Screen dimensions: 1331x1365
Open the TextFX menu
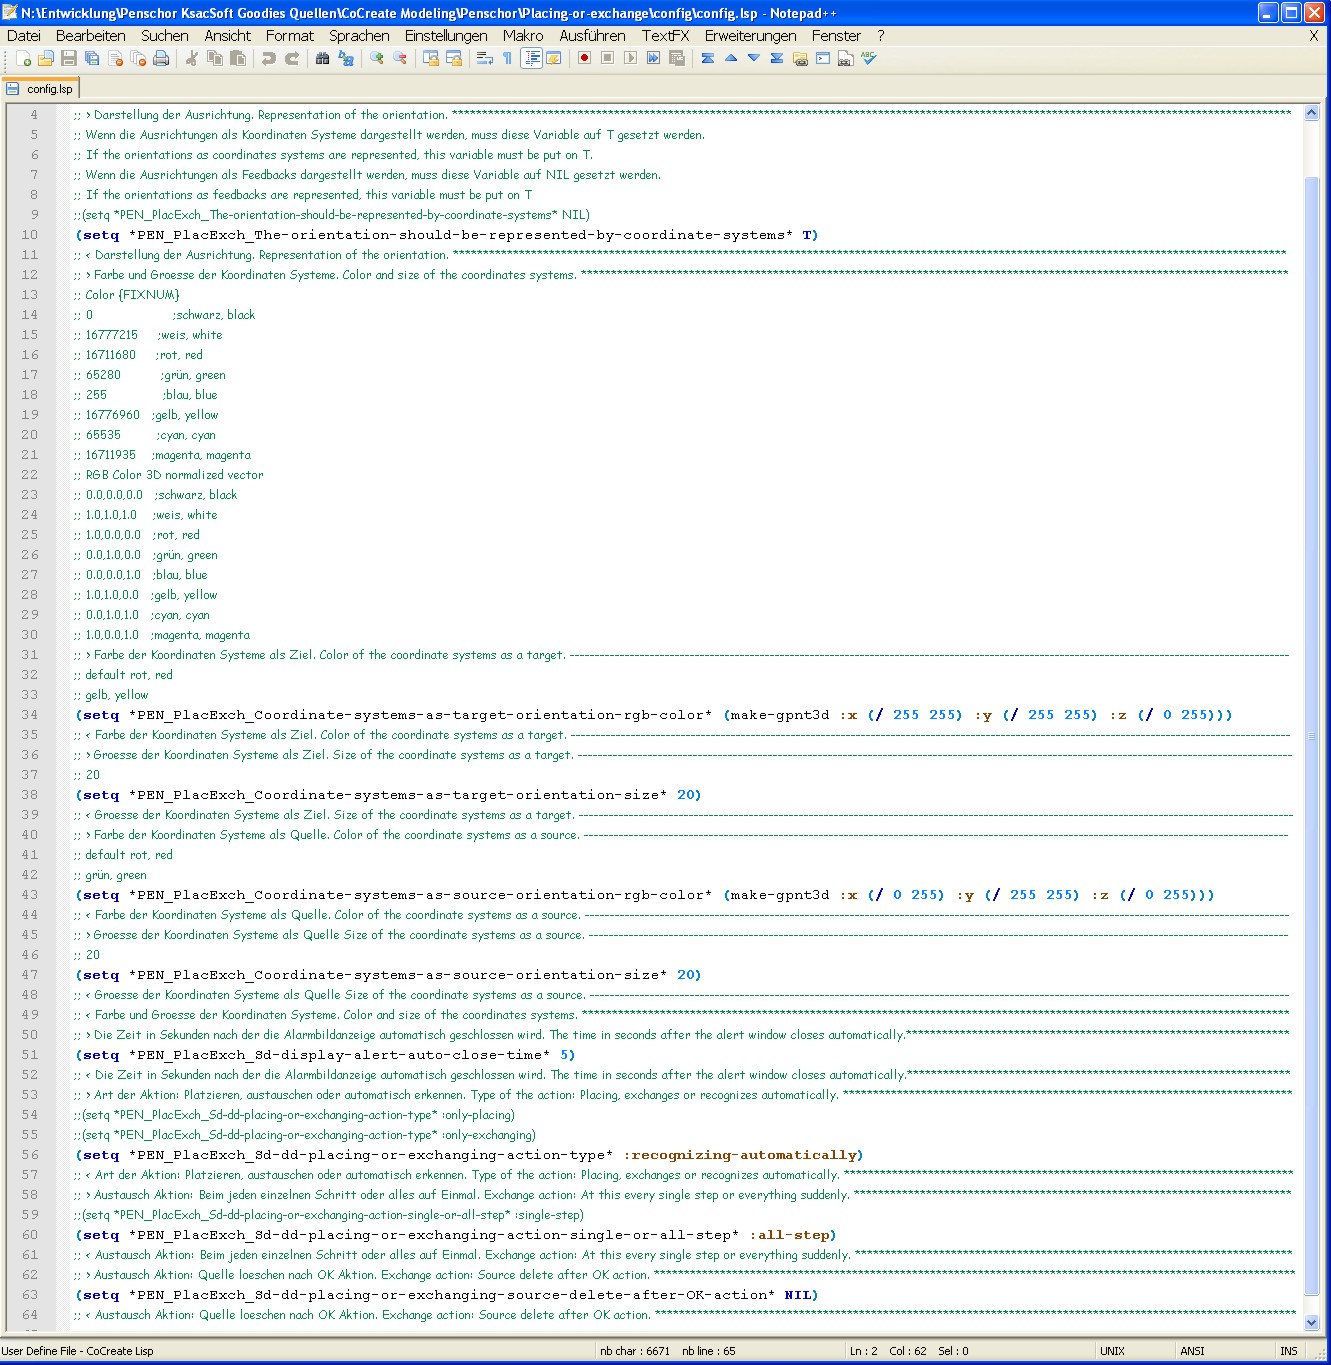click(x=665, y=36)
